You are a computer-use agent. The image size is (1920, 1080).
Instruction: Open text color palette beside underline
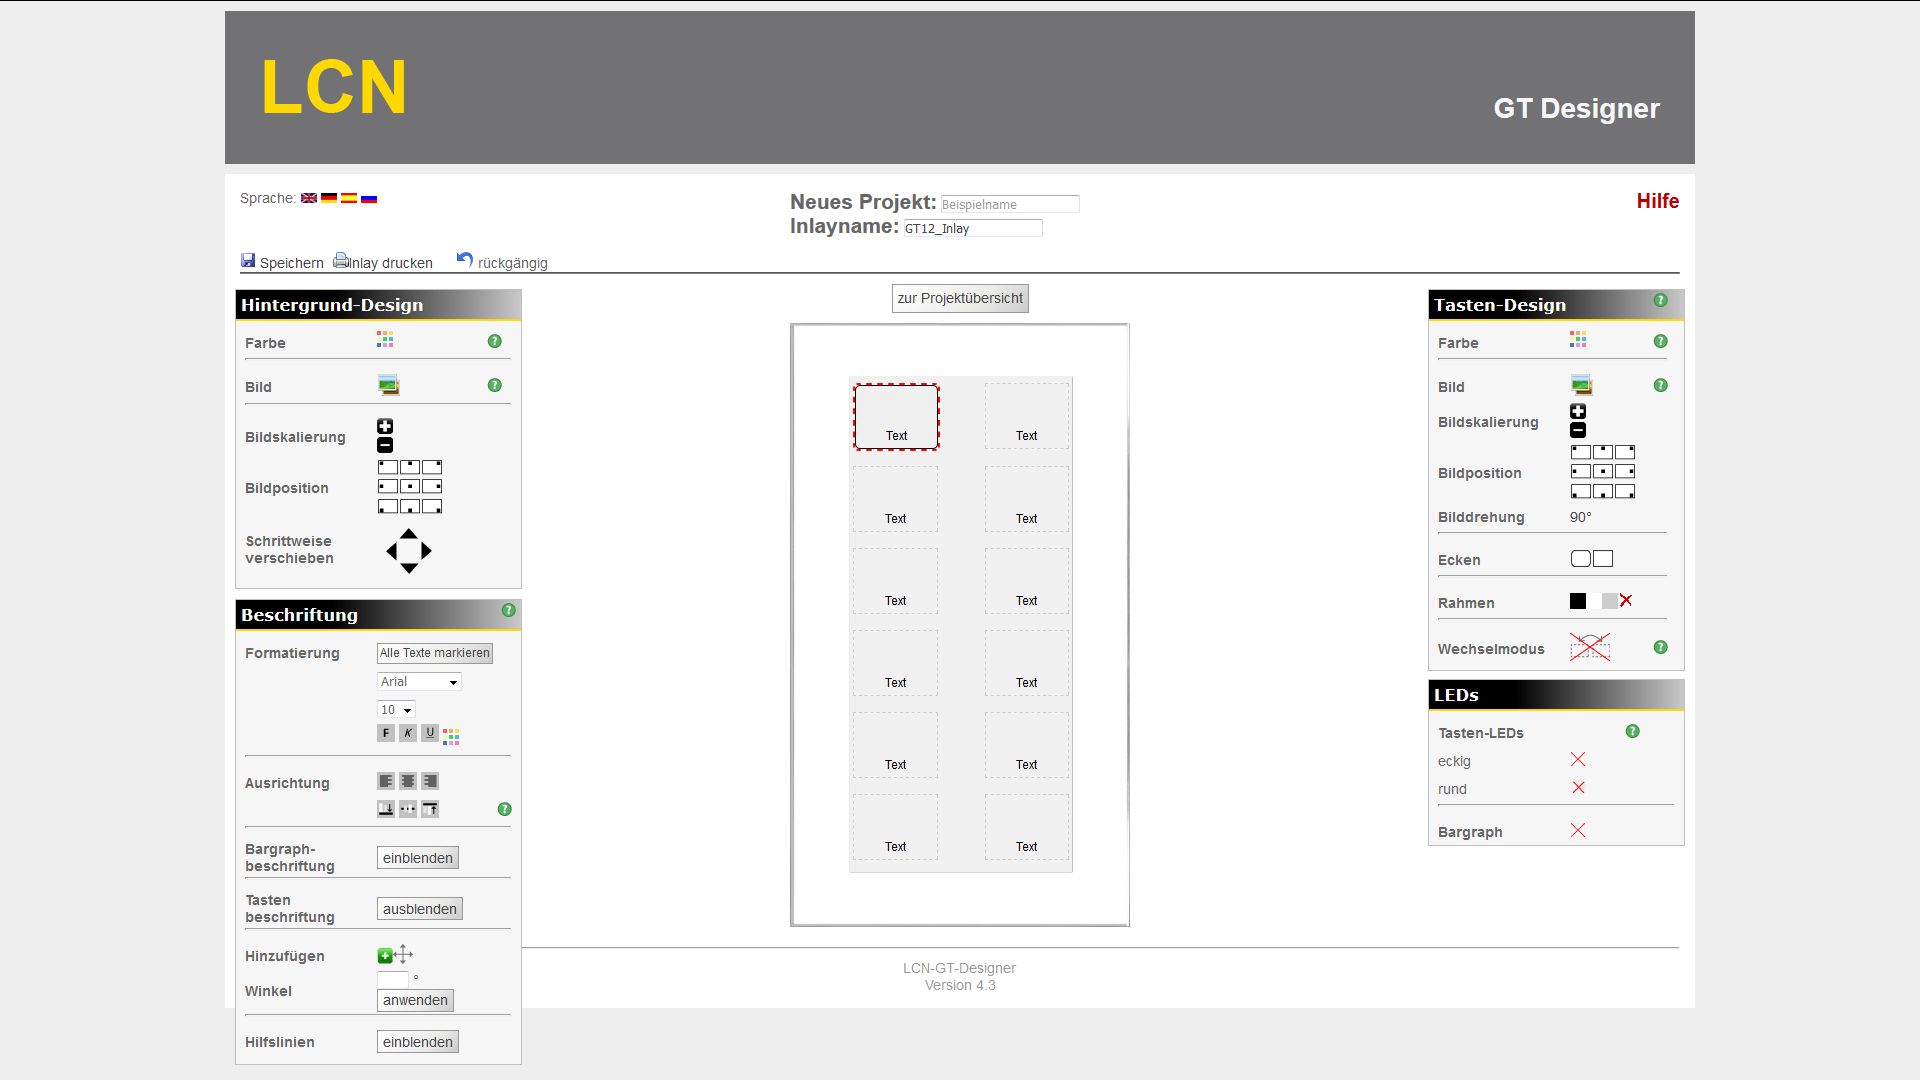[451, 736]
